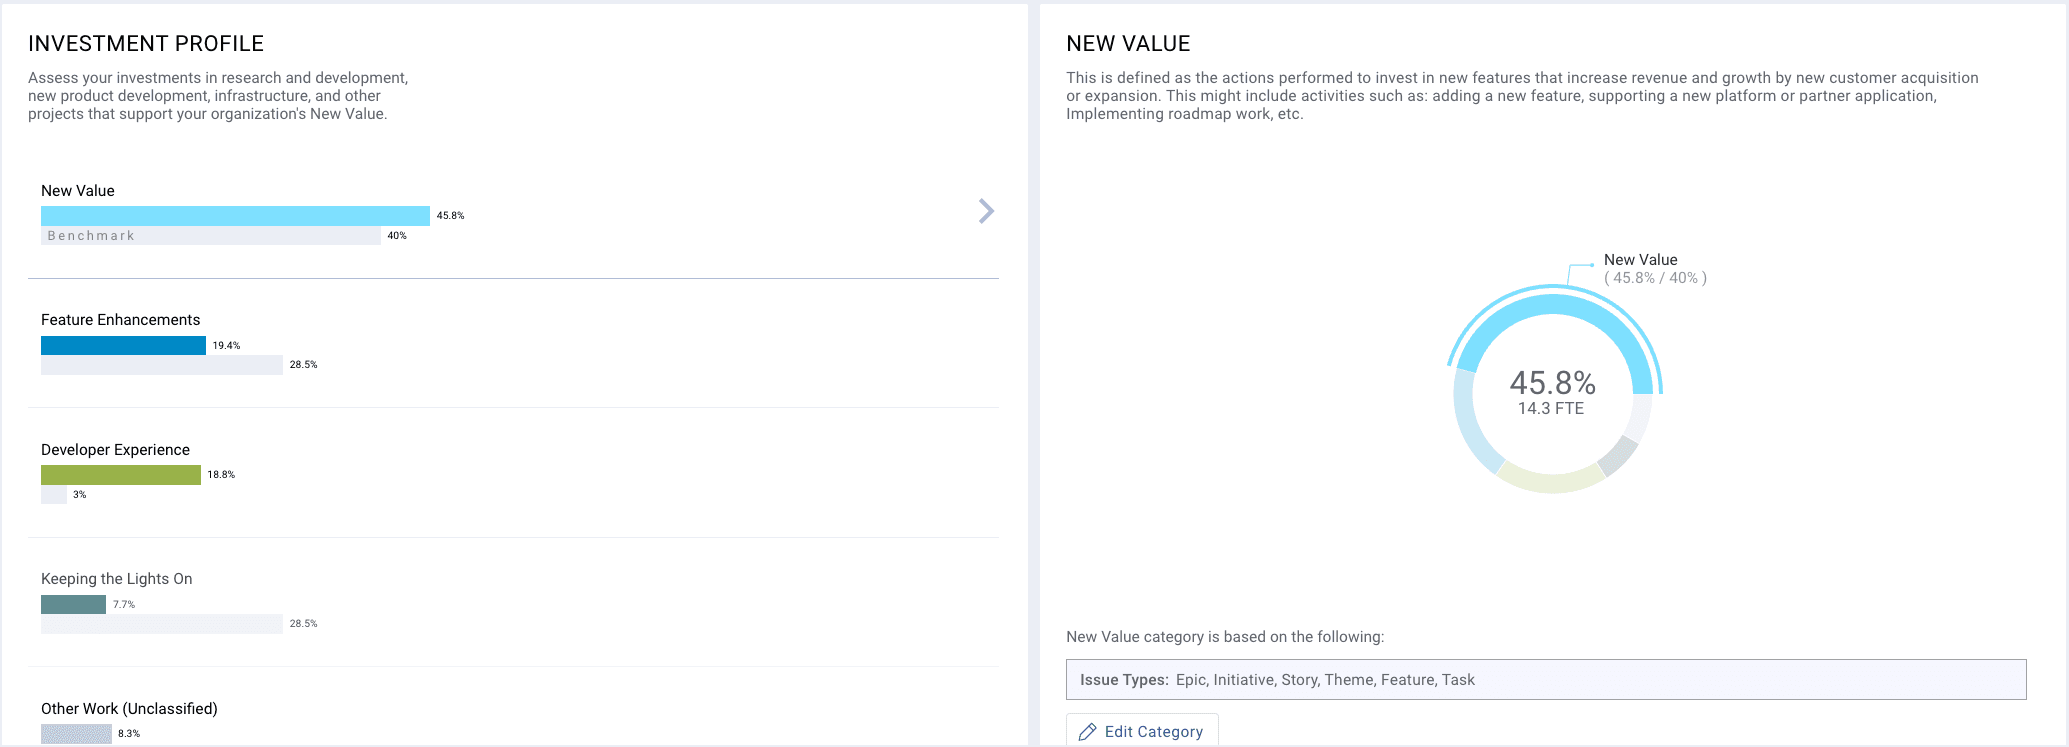Click the 14.3 FTE text in donut
This screenshot has width=2069, height=747.
coord(1551,409)
